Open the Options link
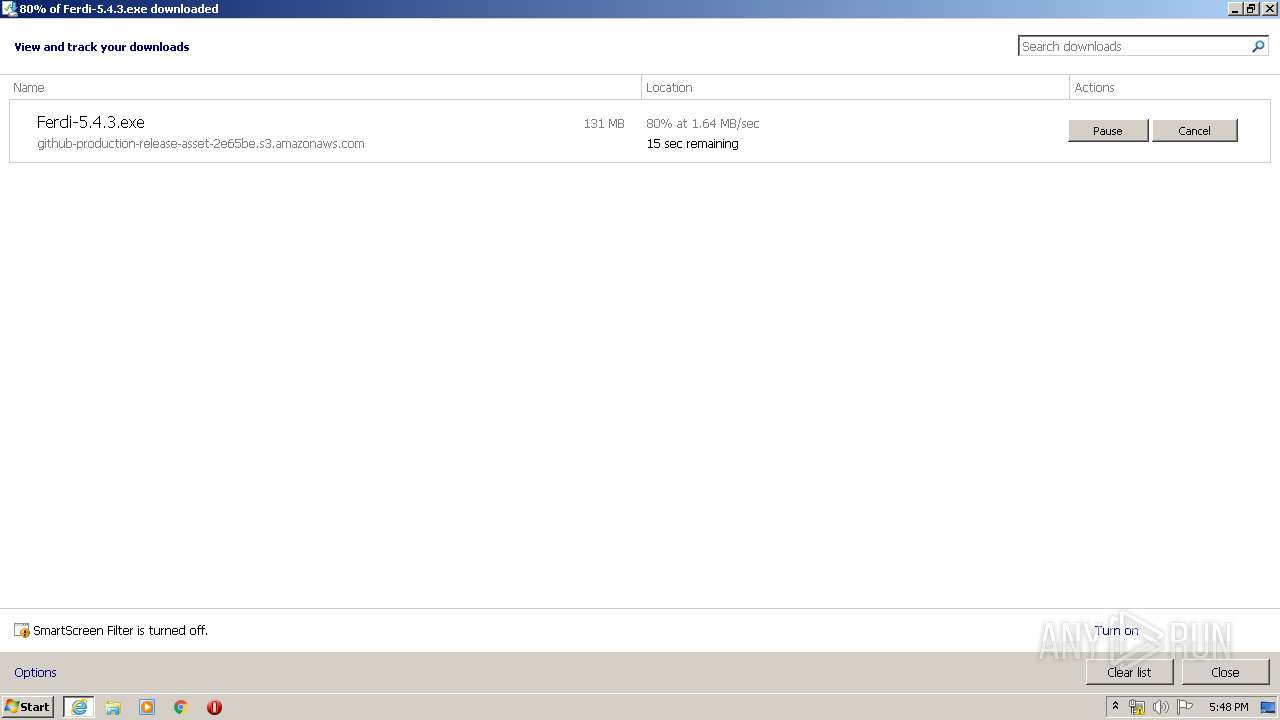1280x720 pixels. click(36, 673)
